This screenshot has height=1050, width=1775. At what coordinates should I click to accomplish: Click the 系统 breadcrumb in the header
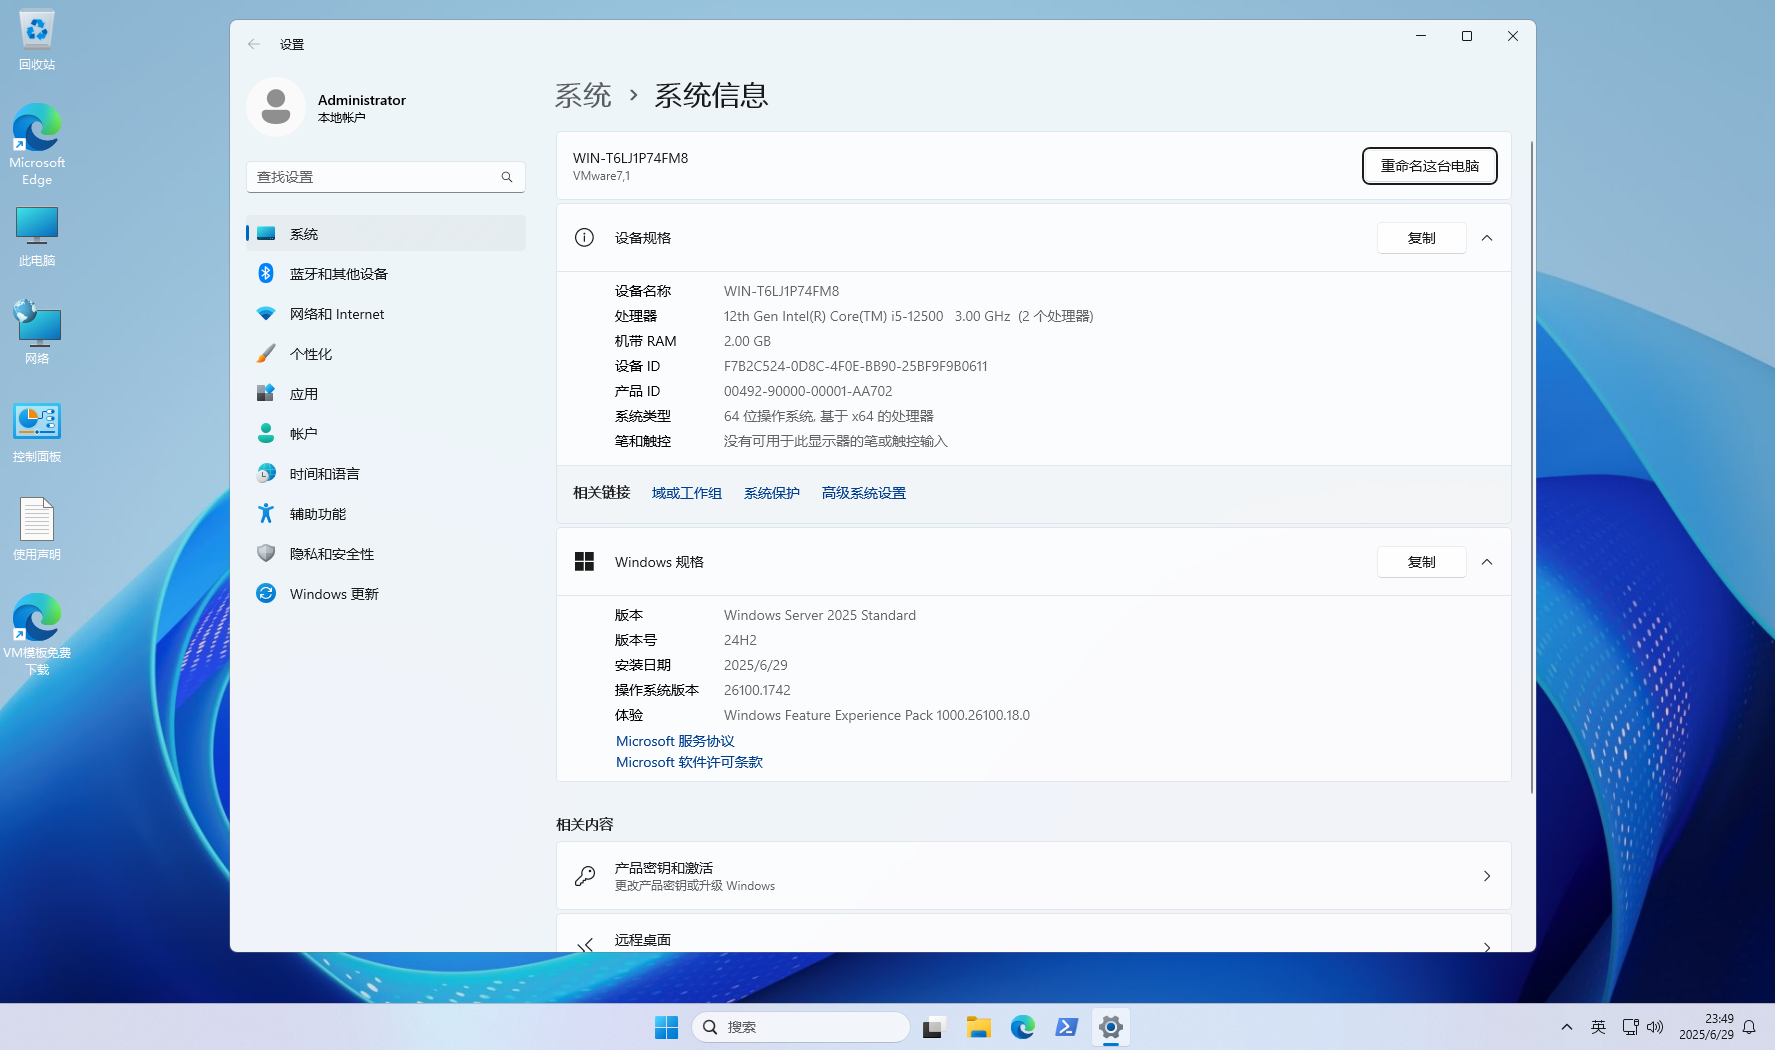pos(583,95)
